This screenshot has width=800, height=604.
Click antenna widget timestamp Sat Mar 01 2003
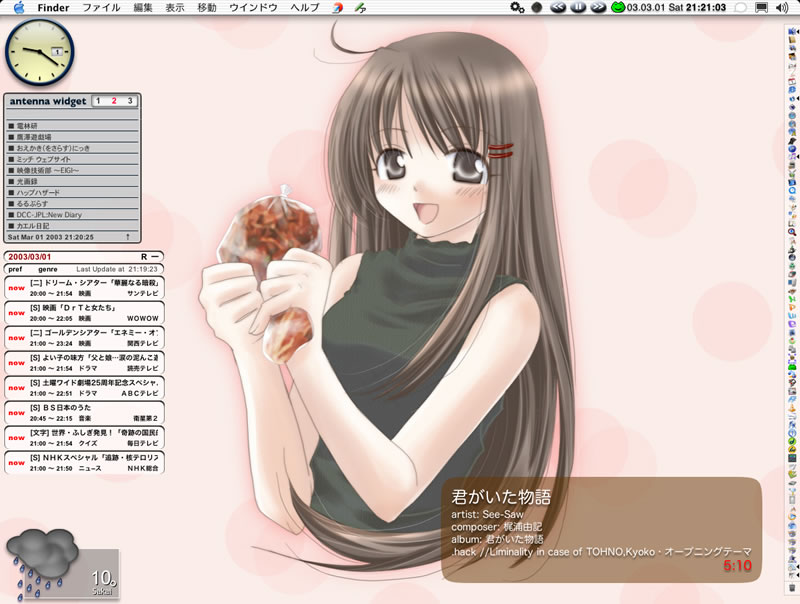click(51, 237)
